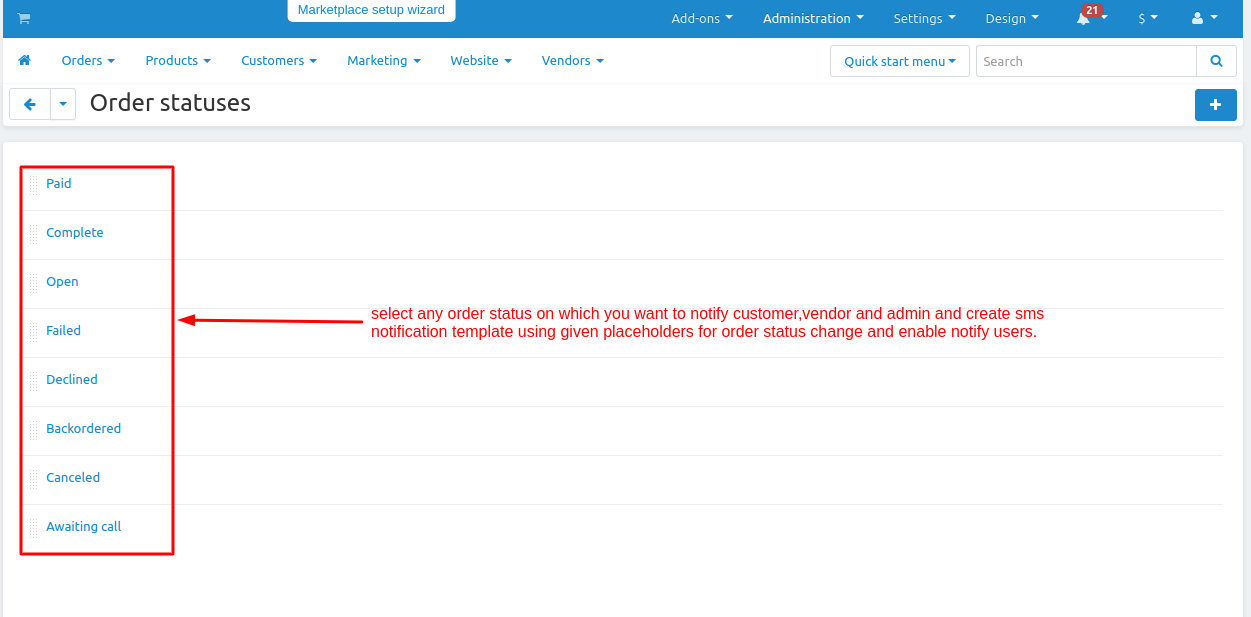Expand the caret next to back arrow
Viewport: 1251px width, 617px height.
pos(63,104)
